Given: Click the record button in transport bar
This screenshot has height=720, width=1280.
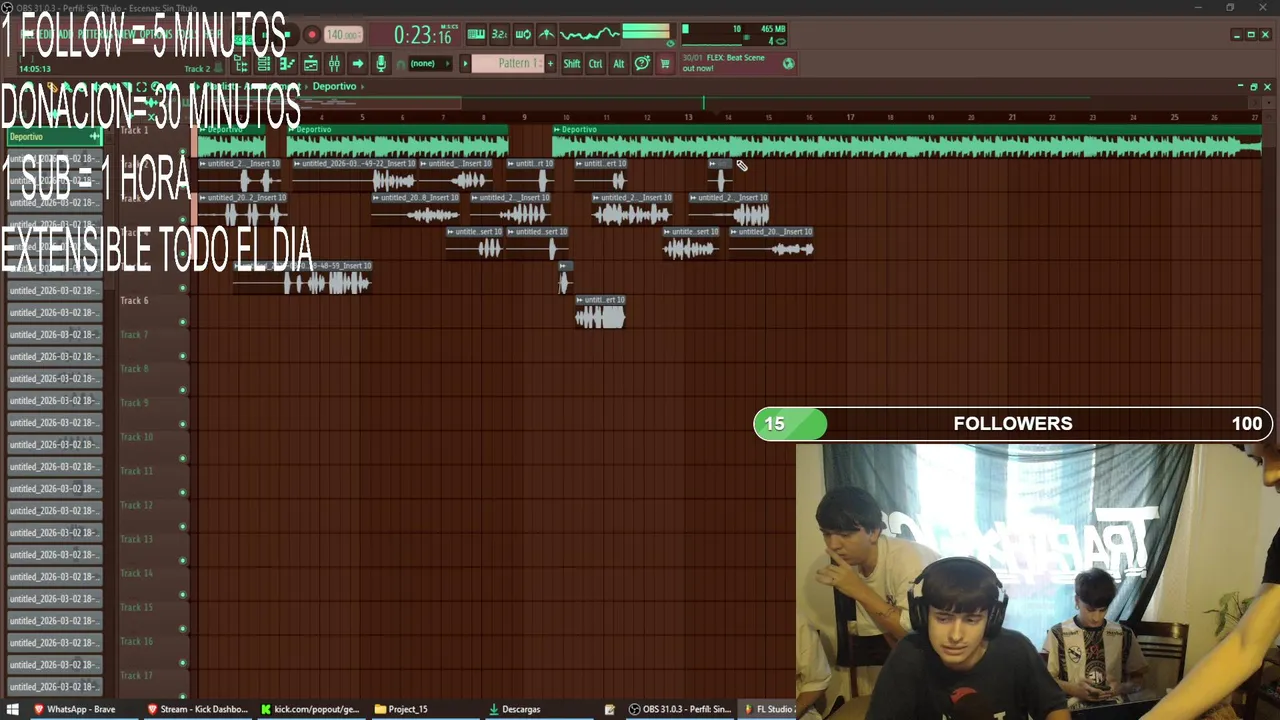Looking at the screenshot, I should (x=312, y=34).
